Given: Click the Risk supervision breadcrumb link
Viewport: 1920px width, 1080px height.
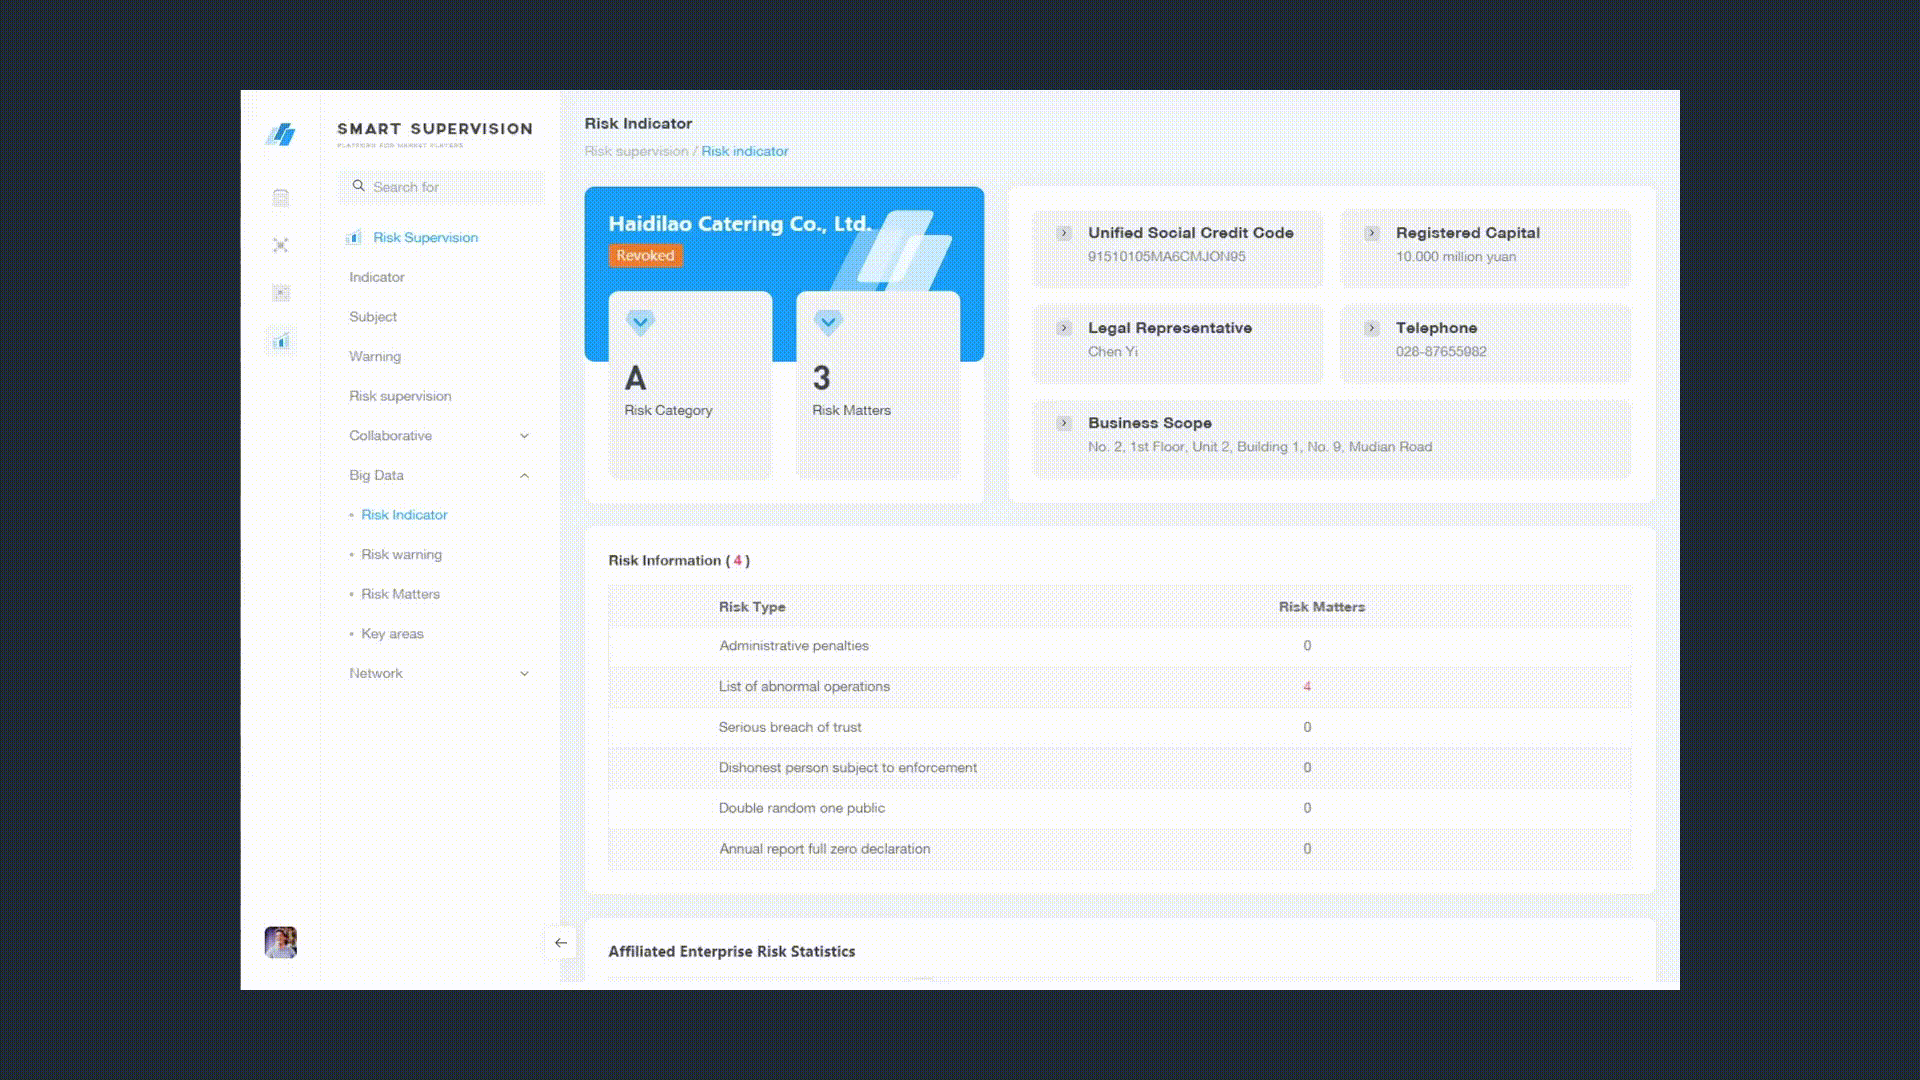Looking at the screenshot, I should [x=636, y=152].
